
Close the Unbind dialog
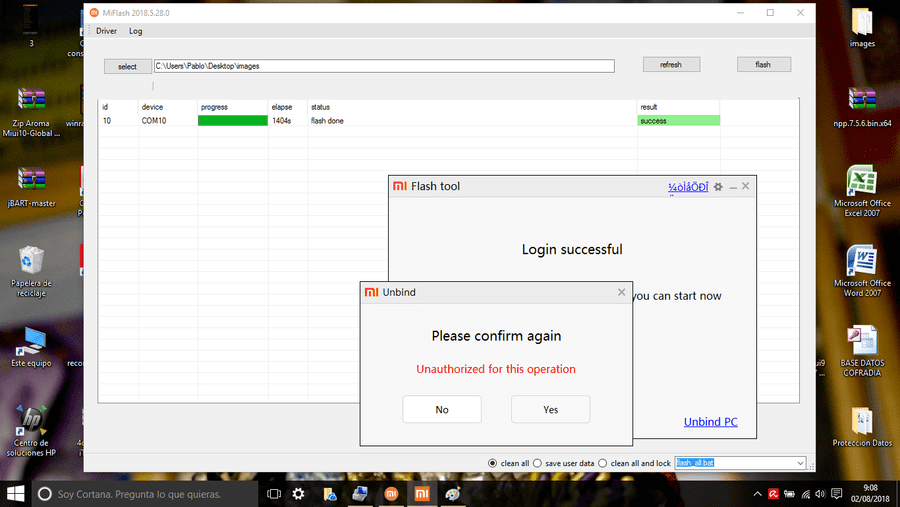pos(621,292)
